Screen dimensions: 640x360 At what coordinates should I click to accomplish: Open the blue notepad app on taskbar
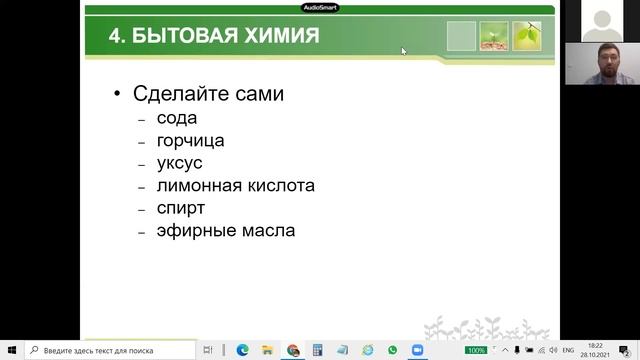[x=342, y=350]
